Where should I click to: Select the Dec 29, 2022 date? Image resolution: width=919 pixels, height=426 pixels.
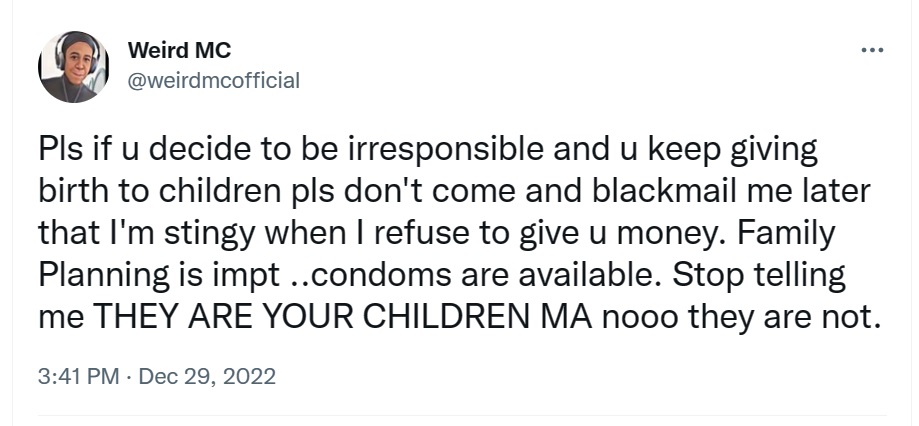click(x=206, y=377)
